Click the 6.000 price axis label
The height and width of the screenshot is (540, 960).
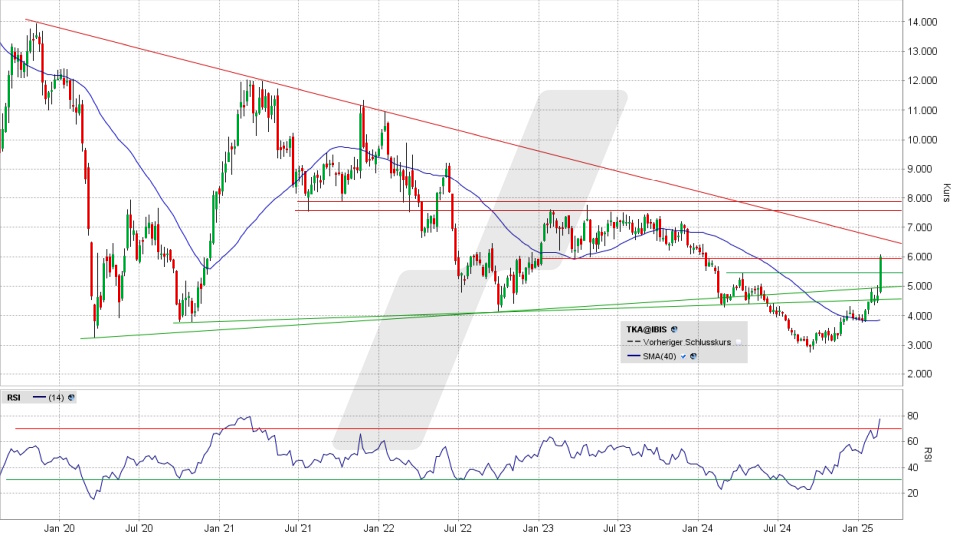[x=920, y=257]
